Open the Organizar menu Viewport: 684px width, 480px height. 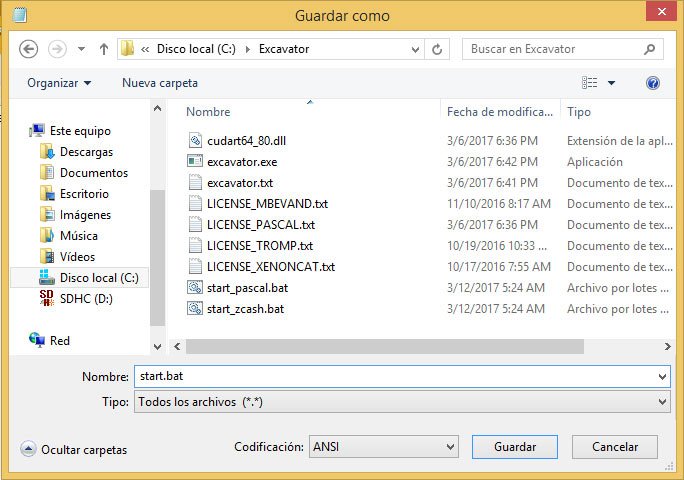click(x=59, y=83)
